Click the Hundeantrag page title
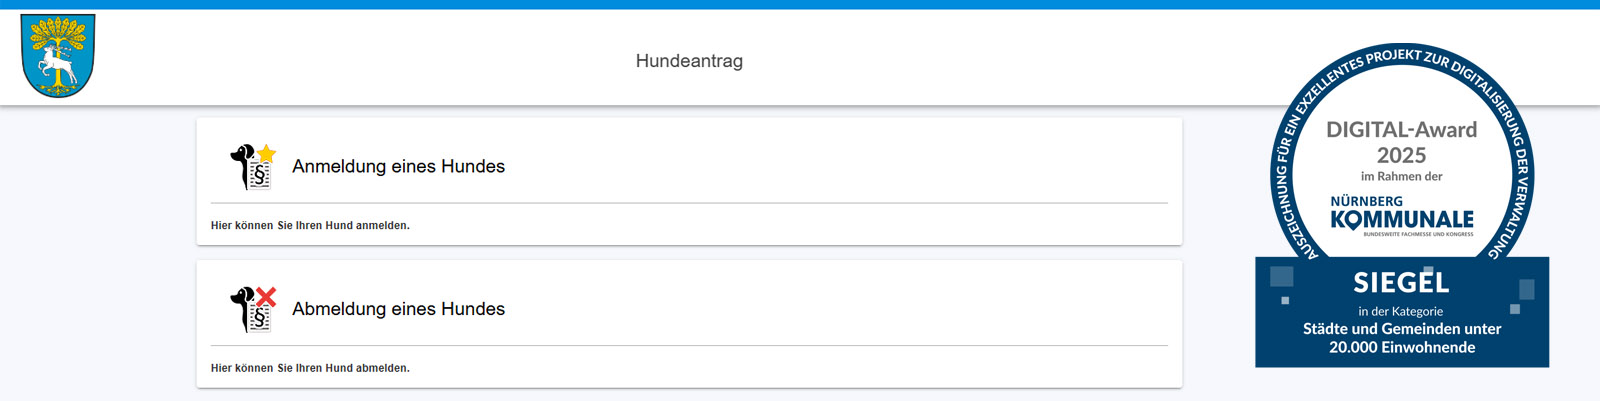 click(x=689, y=61)
